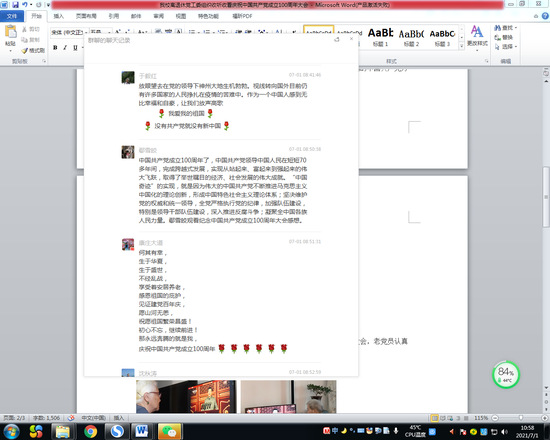Apply the 标题 1 heading style
This screenshot has width=550, height=440.
(380, 37)
